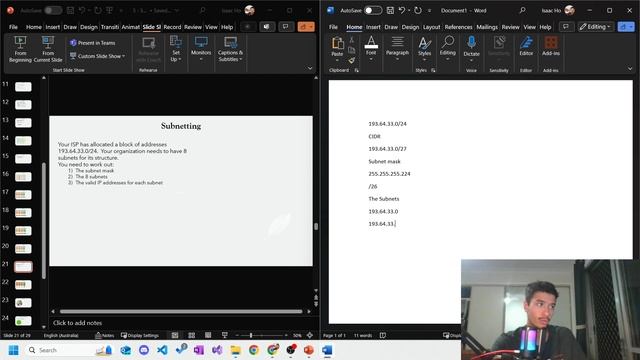Switch to Word Insert tab
The height and width of the screenshot is (360, 640).
tap(373, 27)
